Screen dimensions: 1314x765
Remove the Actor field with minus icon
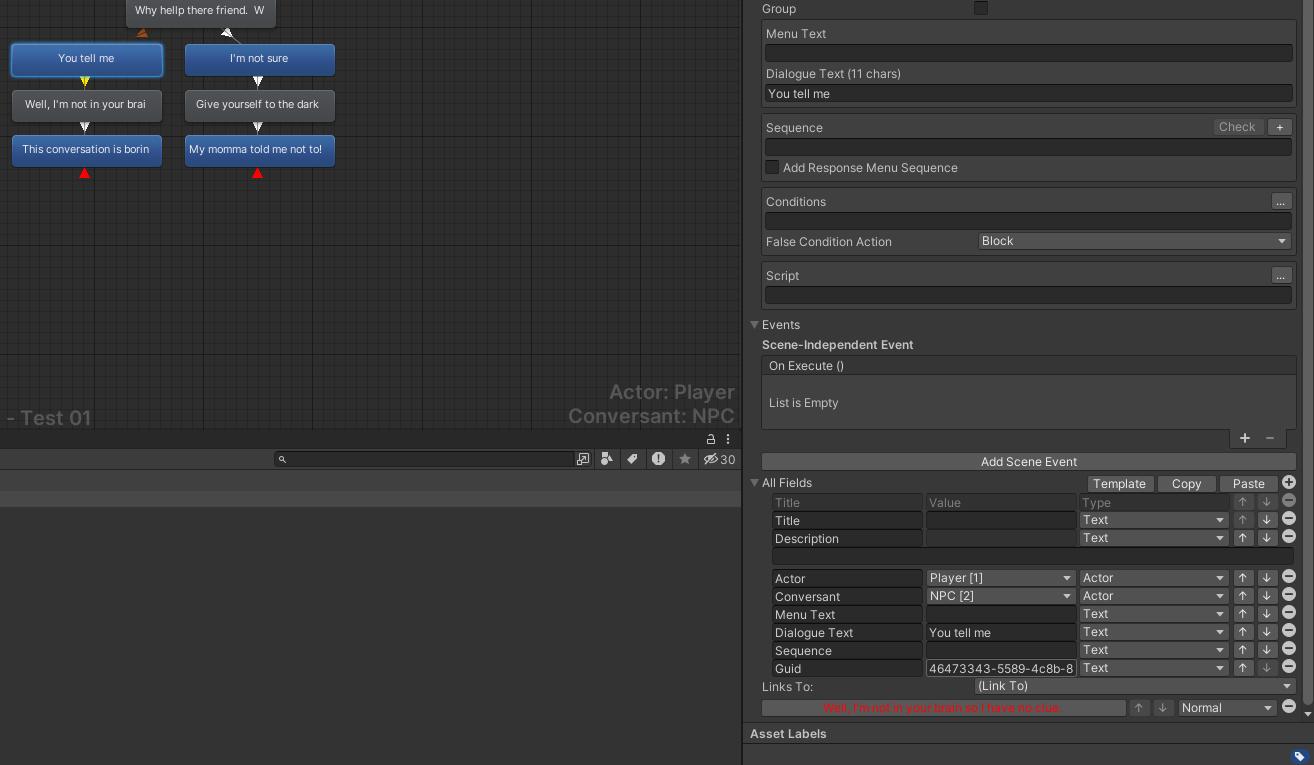(x=1289, y=577)
